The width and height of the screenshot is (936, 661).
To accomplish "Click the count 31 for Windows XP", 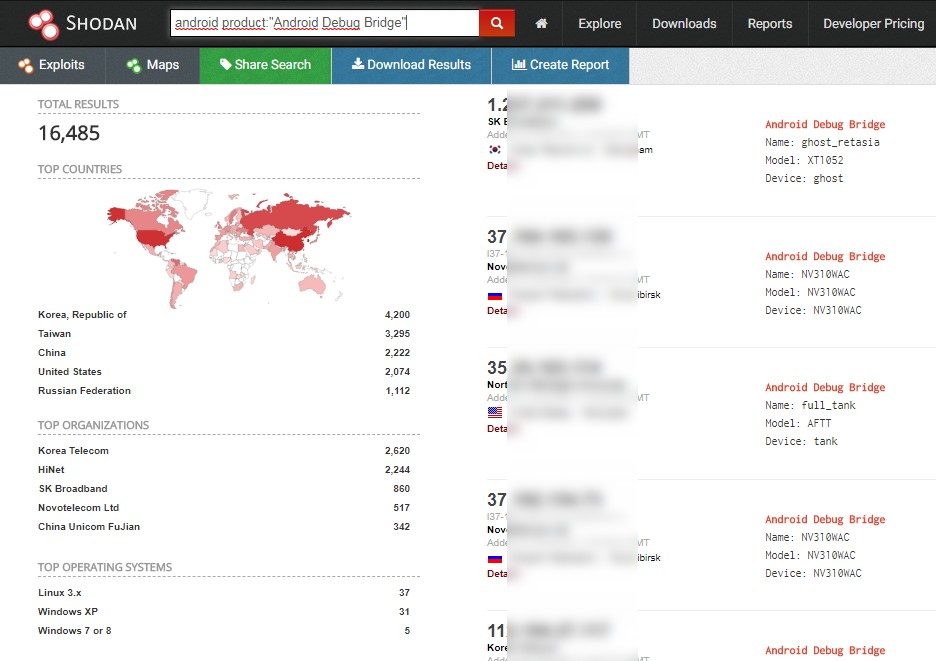I will tap(405, 612).
